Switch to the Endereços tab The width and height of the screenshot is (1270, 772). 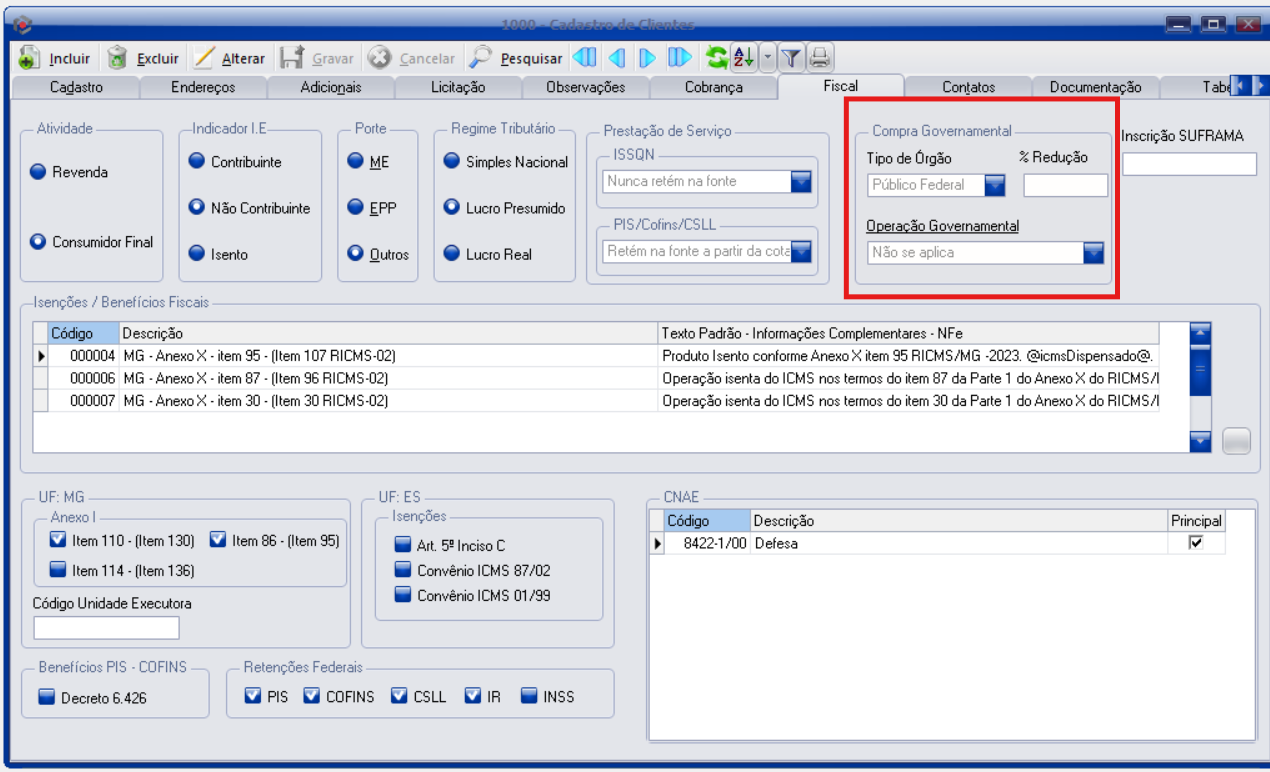[x=203, y=87]
